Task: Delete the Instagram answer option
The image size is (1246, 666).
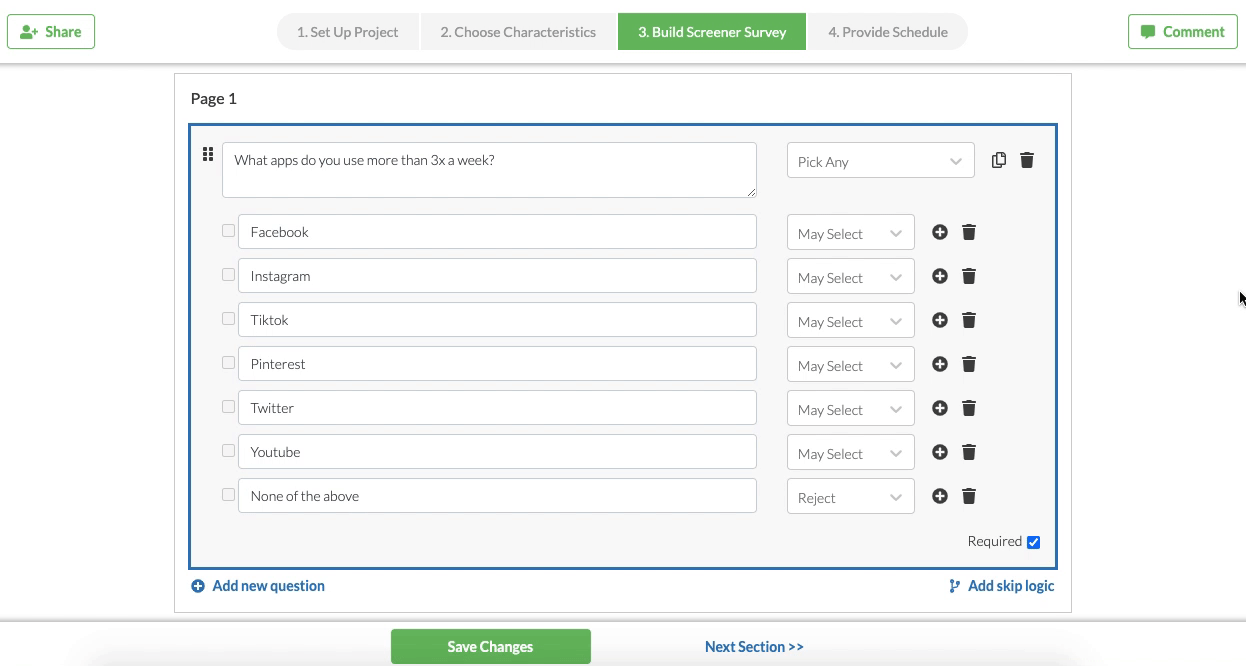Action: click(x=969, y=276)
